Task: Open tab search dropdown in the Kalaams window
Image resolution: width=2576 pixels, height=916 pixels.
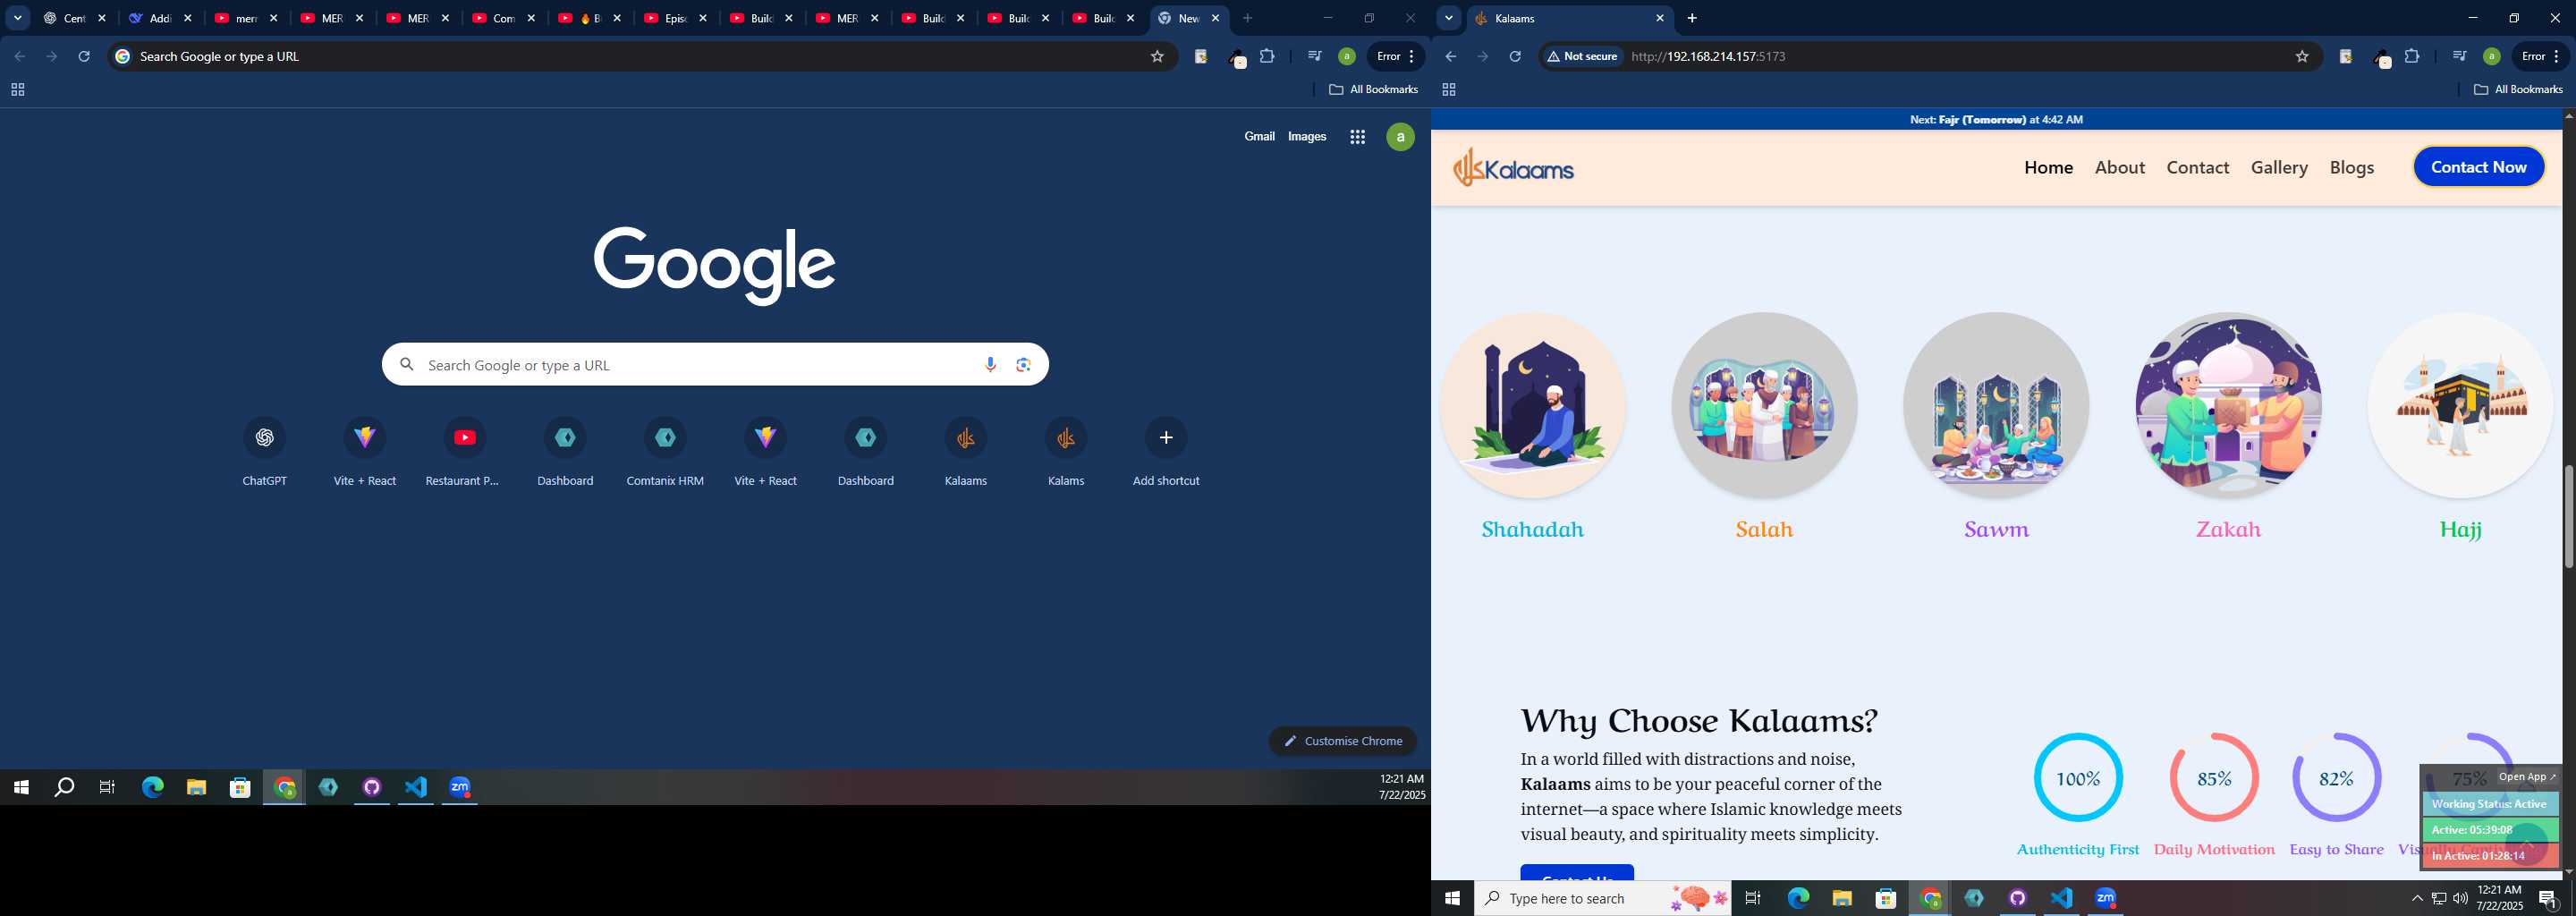Action: coord(1448,18)
